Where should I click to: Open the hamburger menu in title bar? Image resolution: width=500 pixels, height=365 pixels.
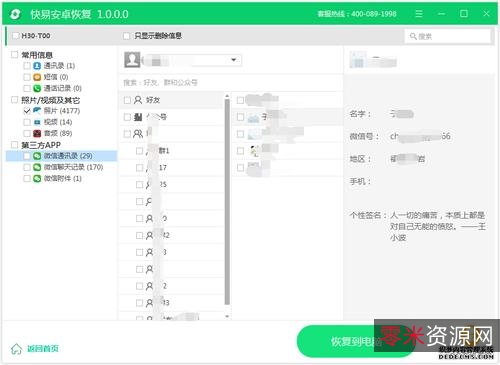(x=419, y=14)
